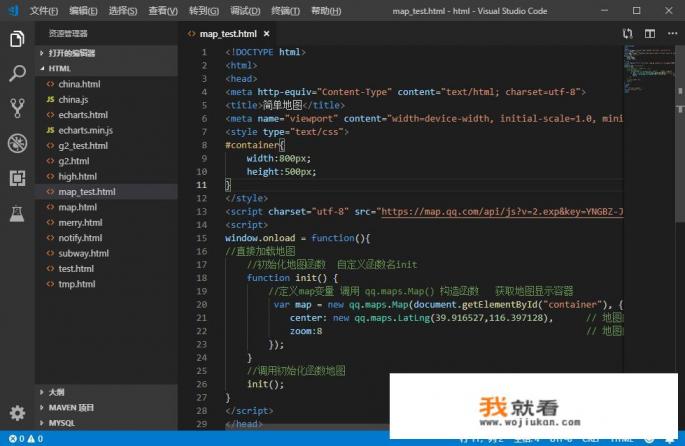
Task: Open the Explorer view in activity bar
Action: click(17, 40)
